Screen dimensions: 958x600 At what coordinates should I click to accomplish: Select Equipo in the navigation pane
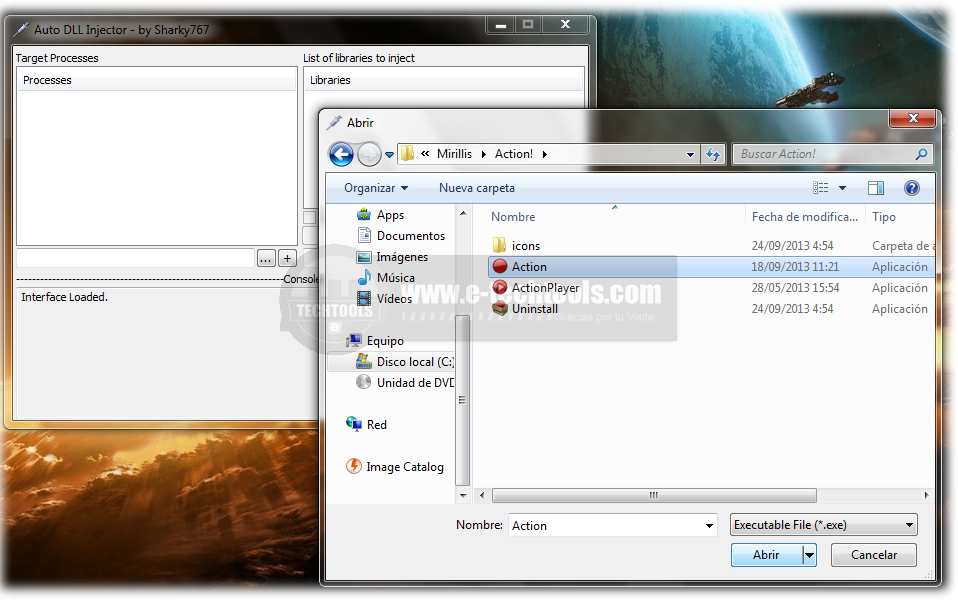(x=375, y=341)
